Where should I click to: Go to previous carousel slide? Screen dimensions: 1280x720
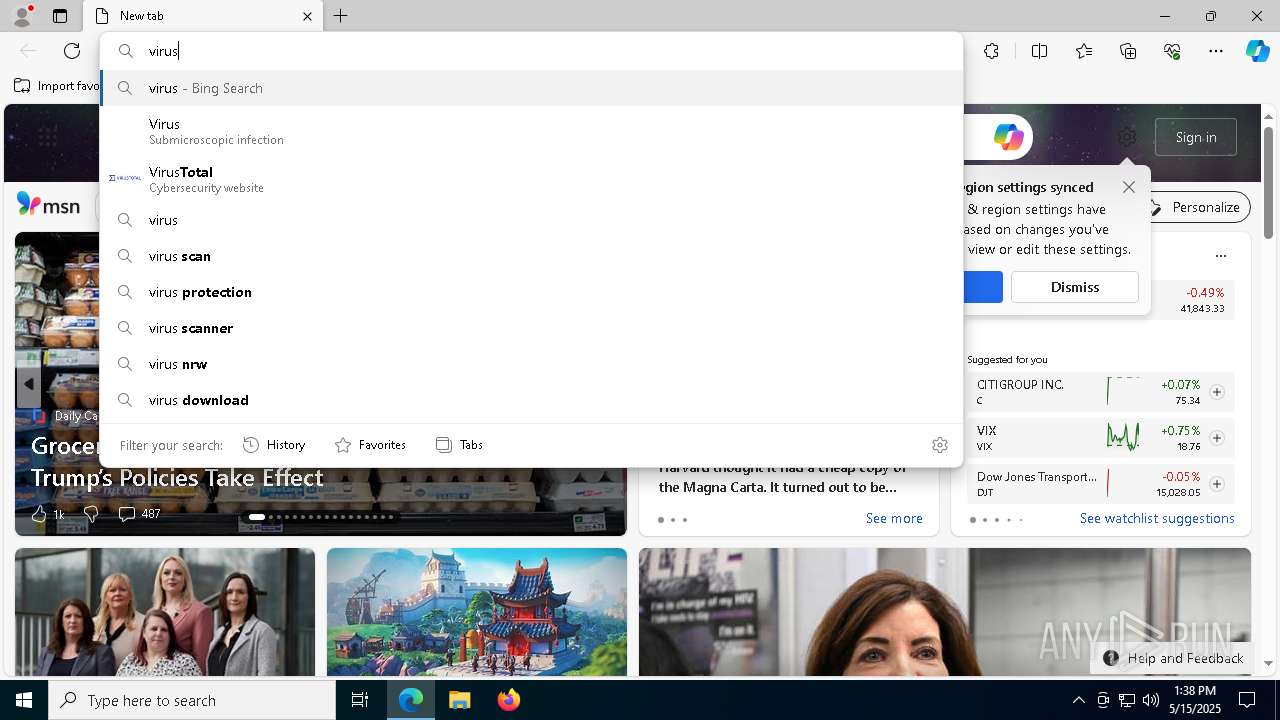[29, 384]
